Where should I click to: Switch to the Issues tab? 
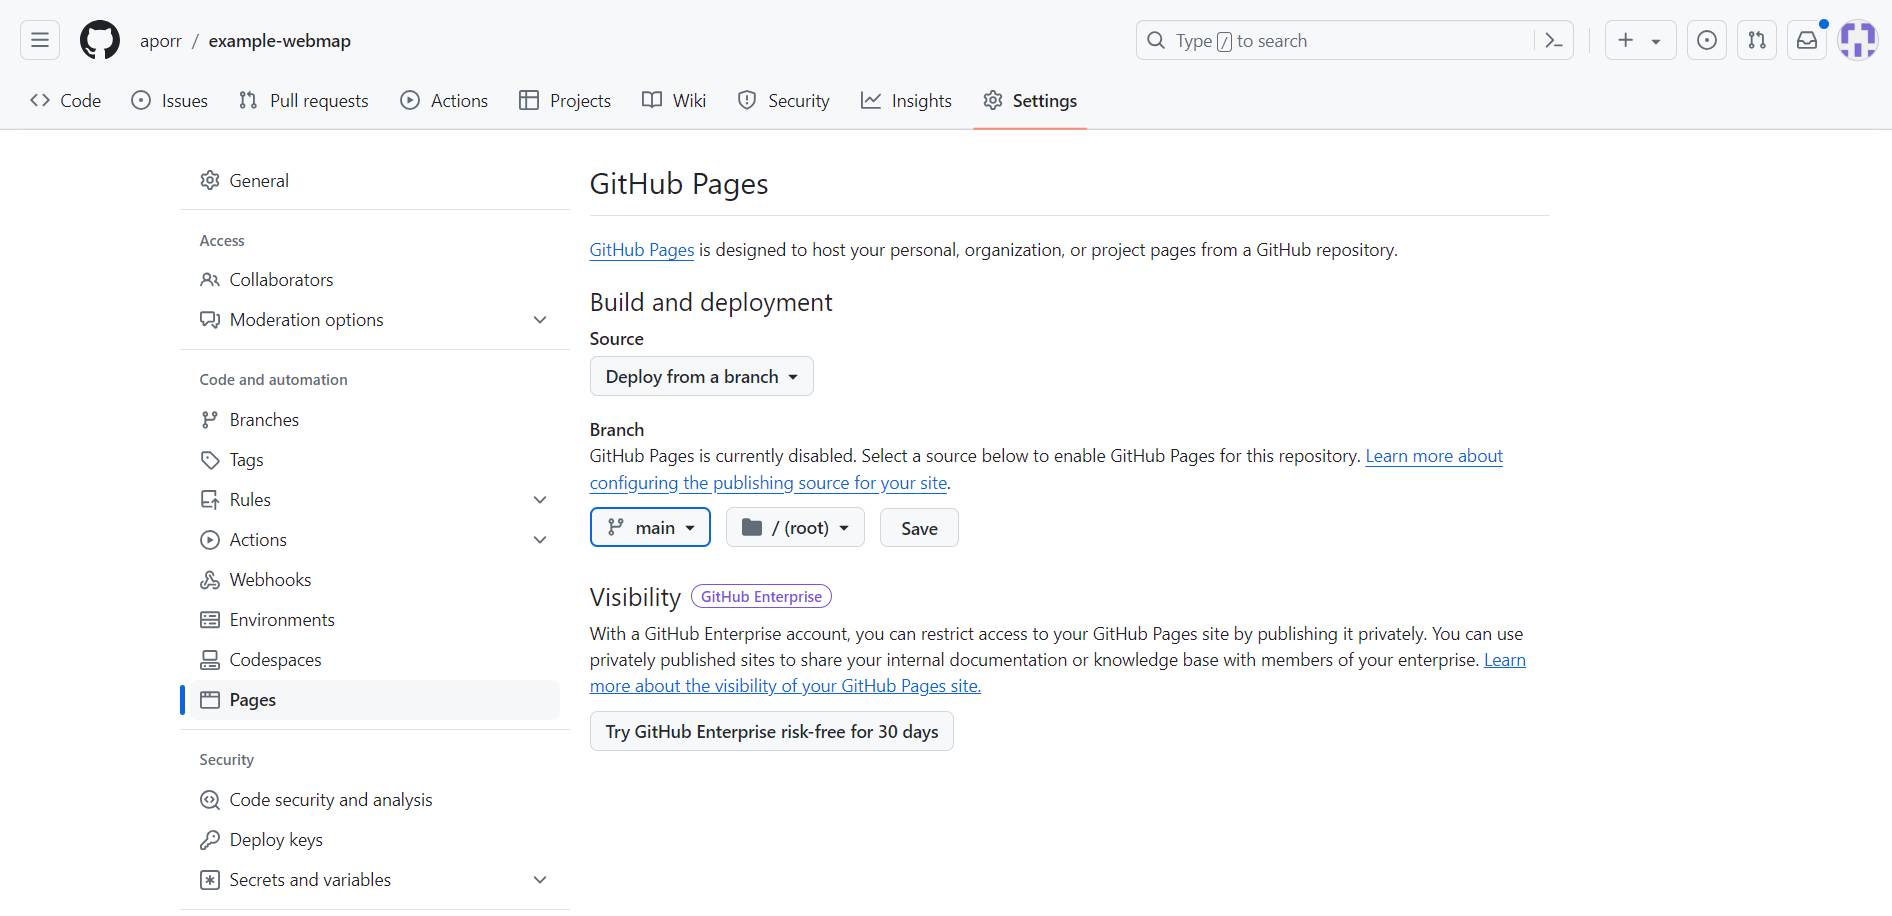pos(170,100)
